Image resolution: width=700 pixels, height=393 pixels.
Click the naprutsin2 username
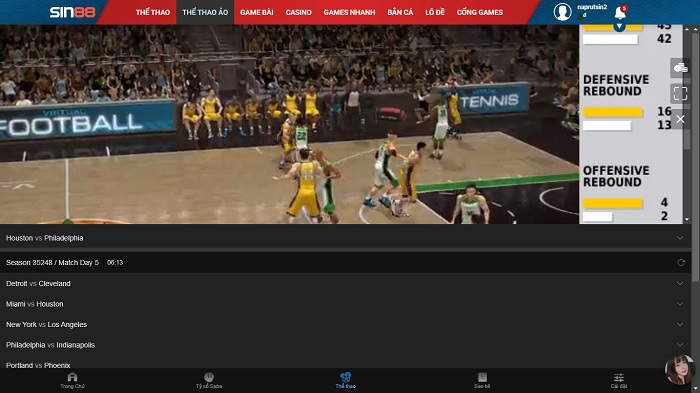tap(592, 7)
